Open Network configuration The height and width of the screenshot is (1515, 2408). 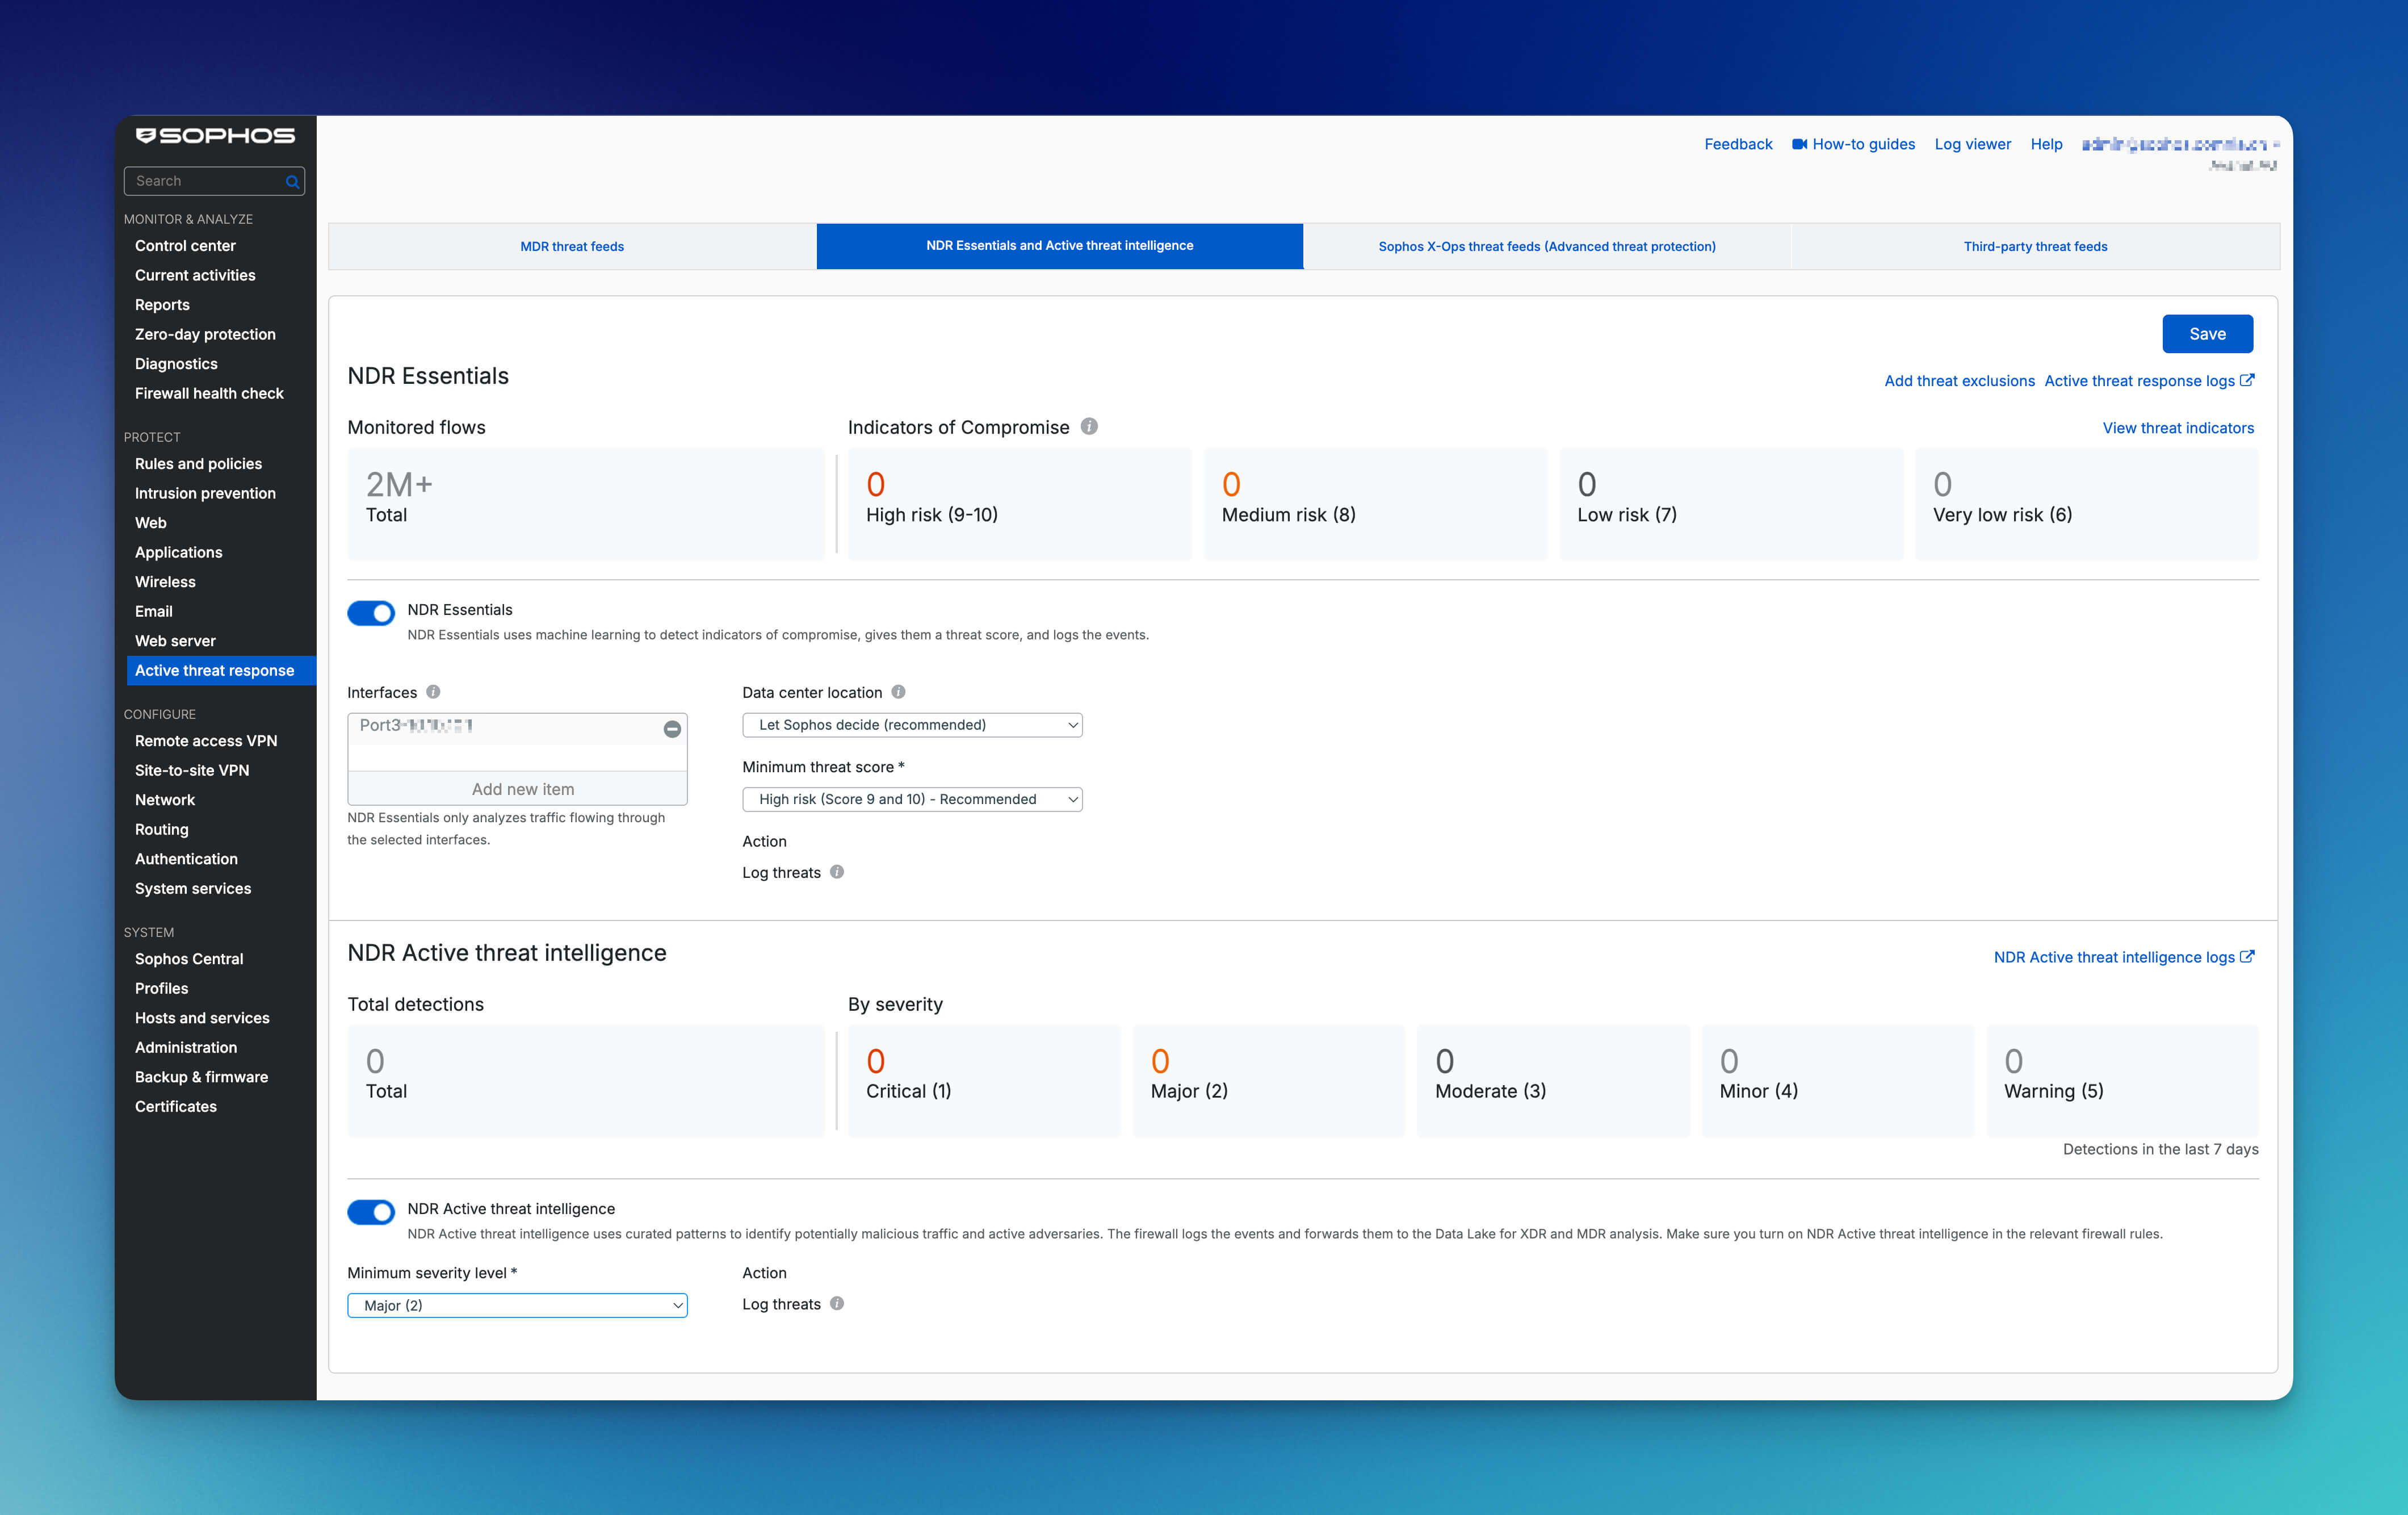click(165, 799)
